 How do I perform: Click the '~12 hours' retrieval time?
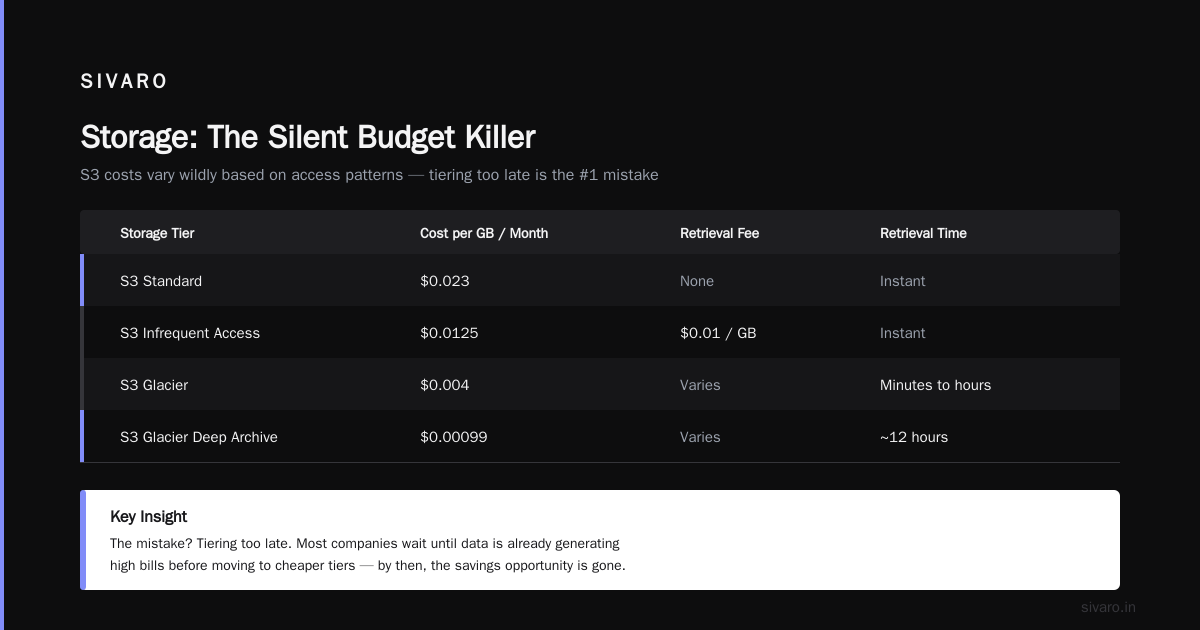[914, 437]
